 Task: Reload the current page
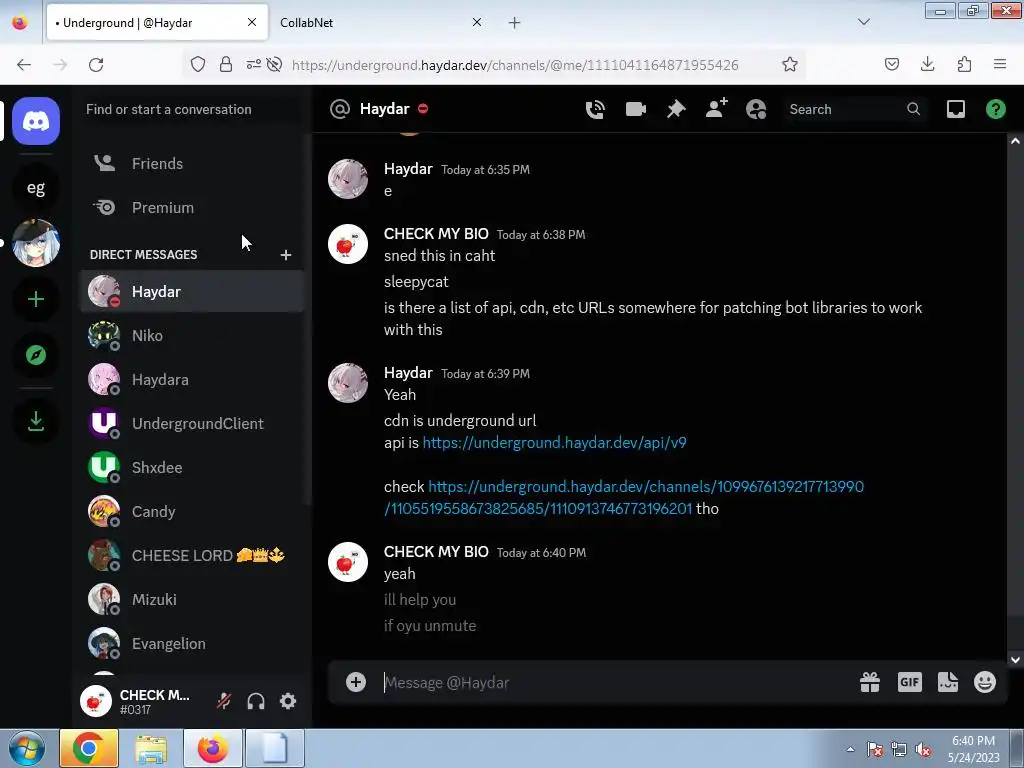tap(96, 65)
